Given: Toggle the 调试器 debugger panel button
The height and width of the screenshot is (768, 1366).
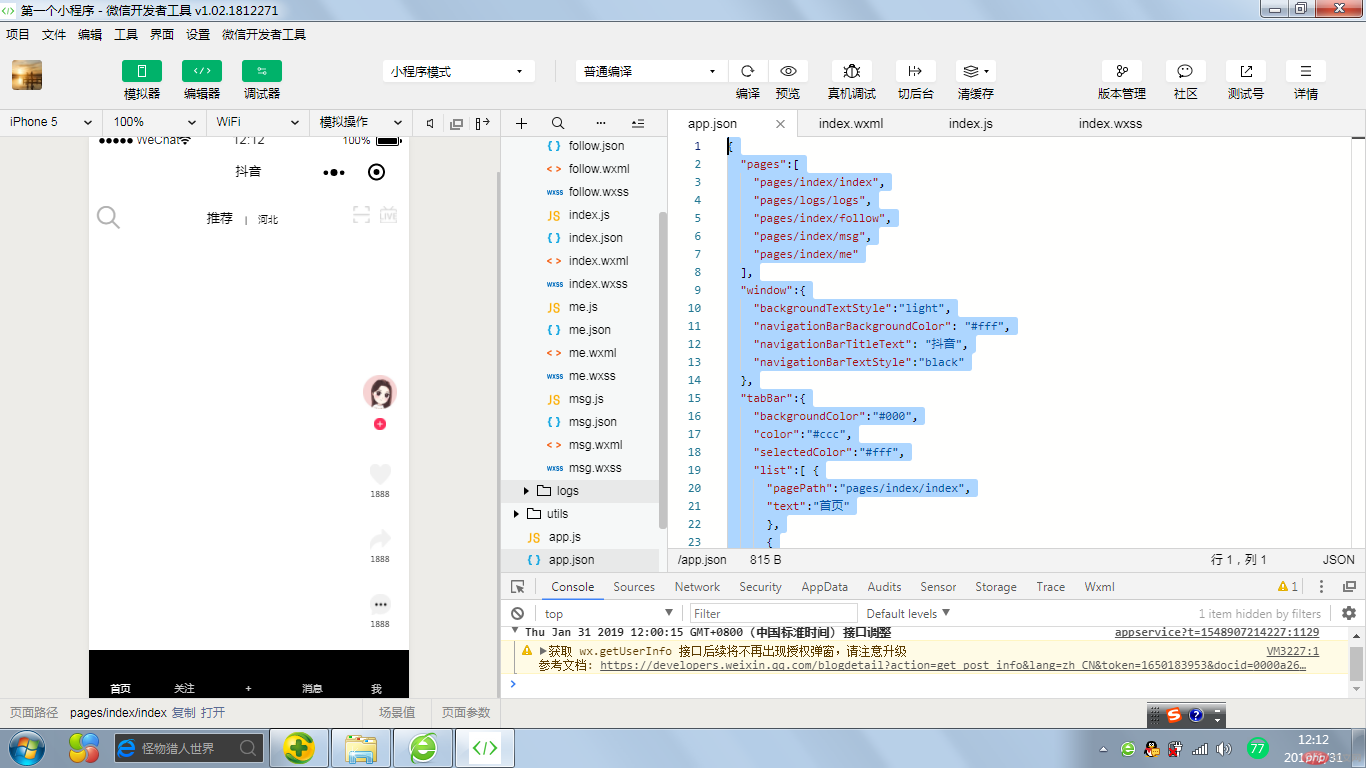Looking at the screenshot, I should (x=262, y=71).
